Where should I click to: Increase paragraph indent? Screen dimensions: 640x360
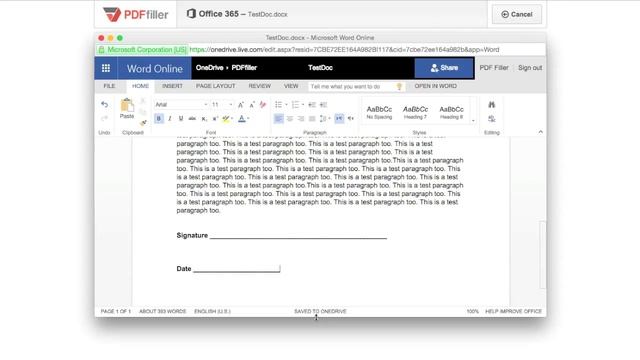tap(323, 105)
